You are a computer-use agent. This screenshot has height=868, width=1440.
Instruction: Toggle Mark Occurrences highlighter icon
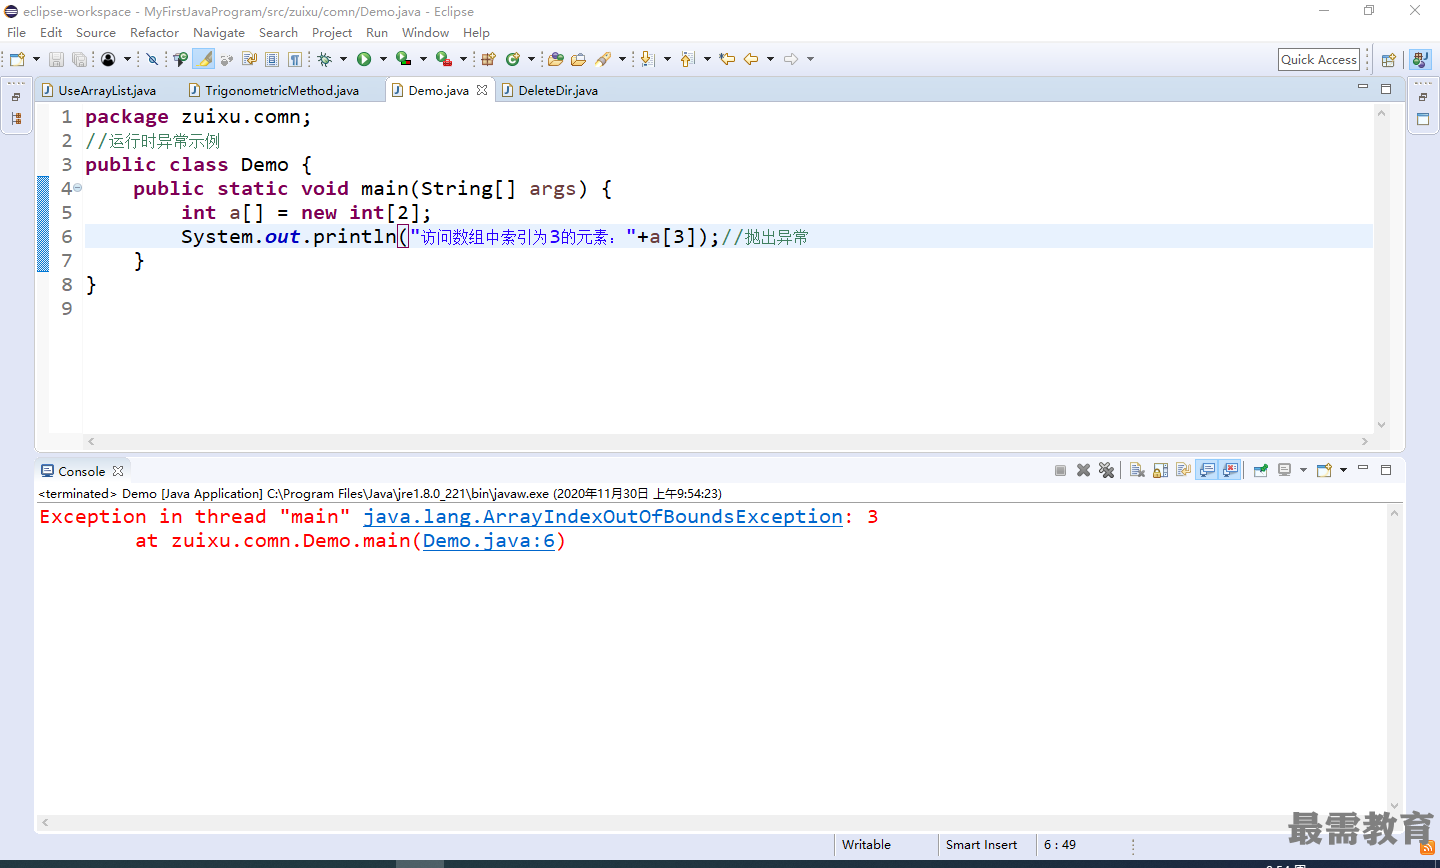204,59
